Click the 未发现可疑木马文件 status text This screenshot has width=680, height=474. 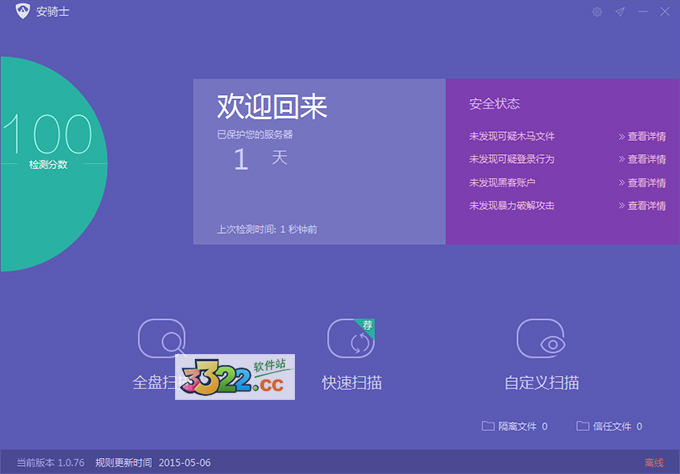(x=512, y=137)
